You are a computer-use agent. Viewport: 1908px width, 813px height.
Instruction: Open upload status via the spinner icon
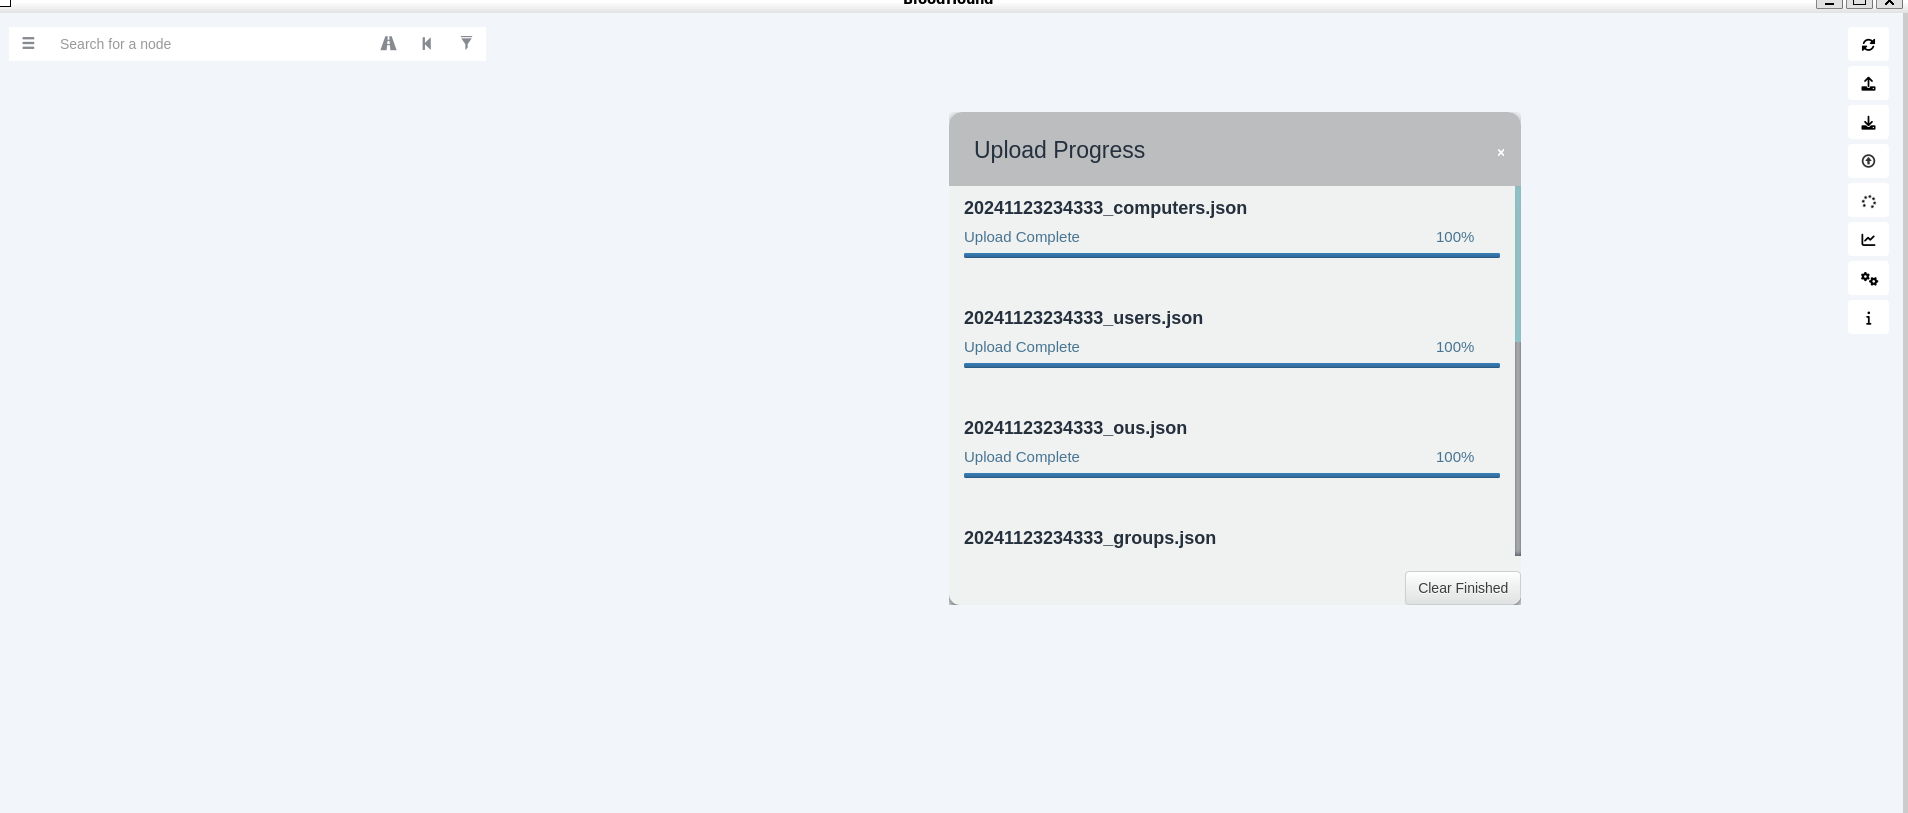point(1868,201)
